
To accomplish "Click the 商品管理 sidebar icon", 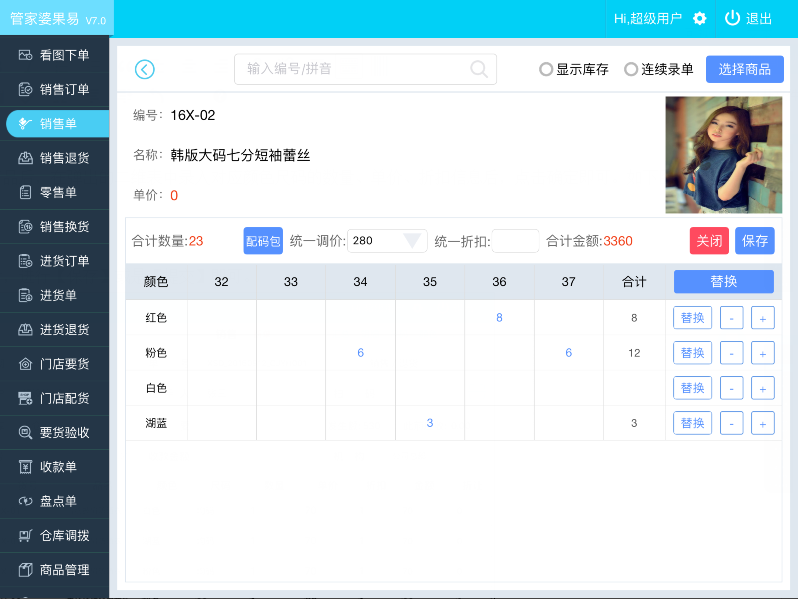I will pyautogui.click(x=25, y=570).
